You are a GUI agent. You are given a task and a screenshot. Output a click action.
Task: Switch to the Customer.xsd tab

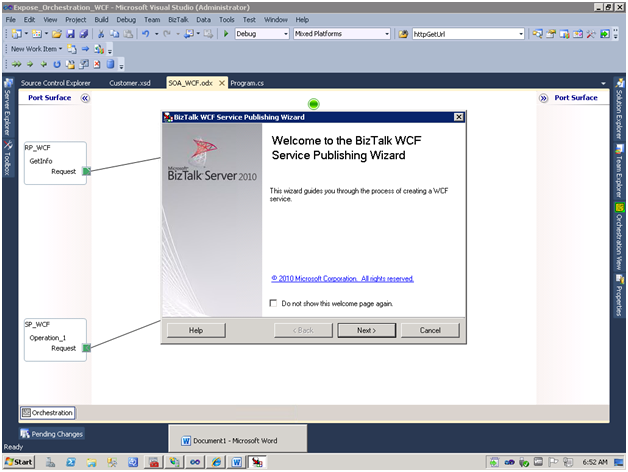pos(130,83)
